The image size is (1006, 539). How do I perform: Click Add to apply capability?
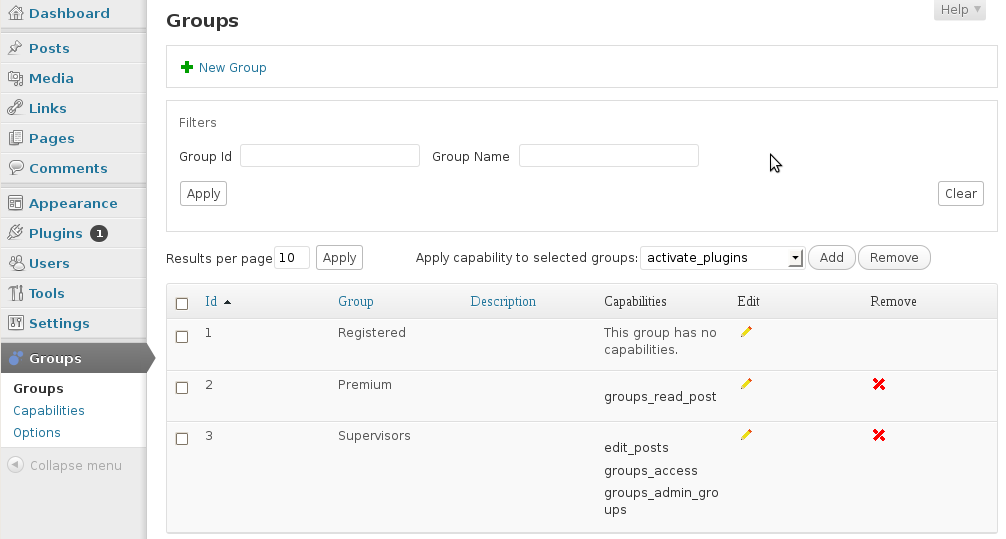(831, 258)
